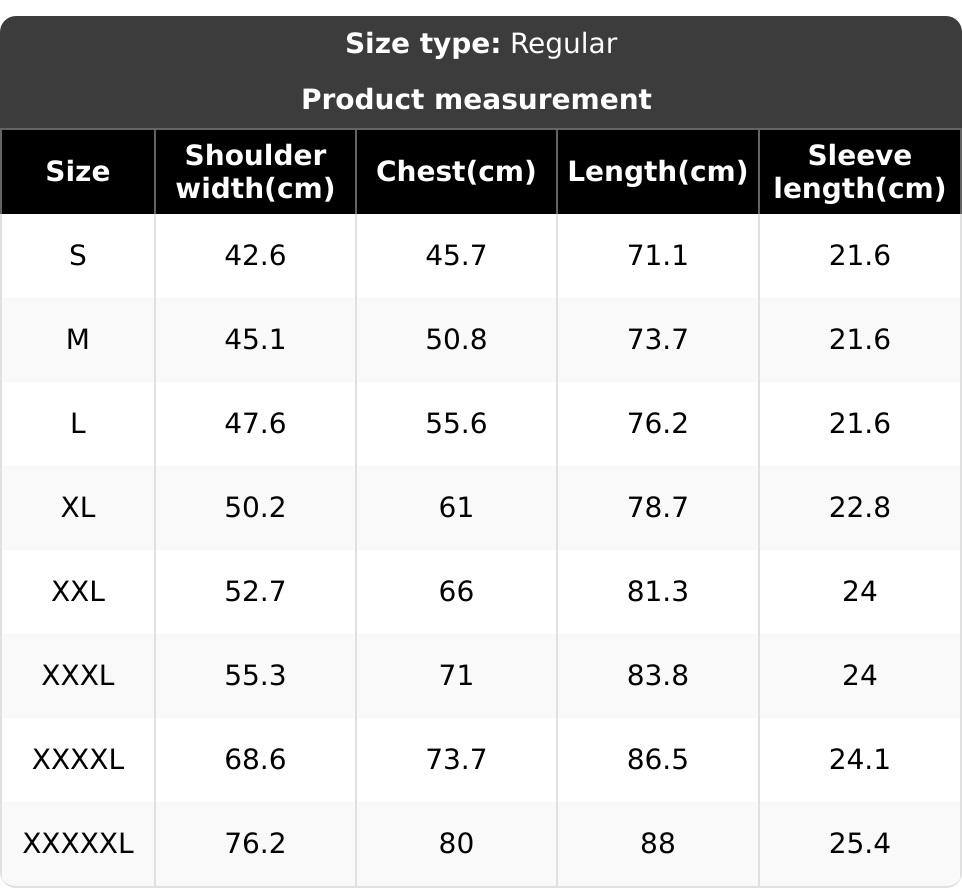962x888 pixels.
Task: Select the XXXXL size row label
Action: [x=78, y=760]
